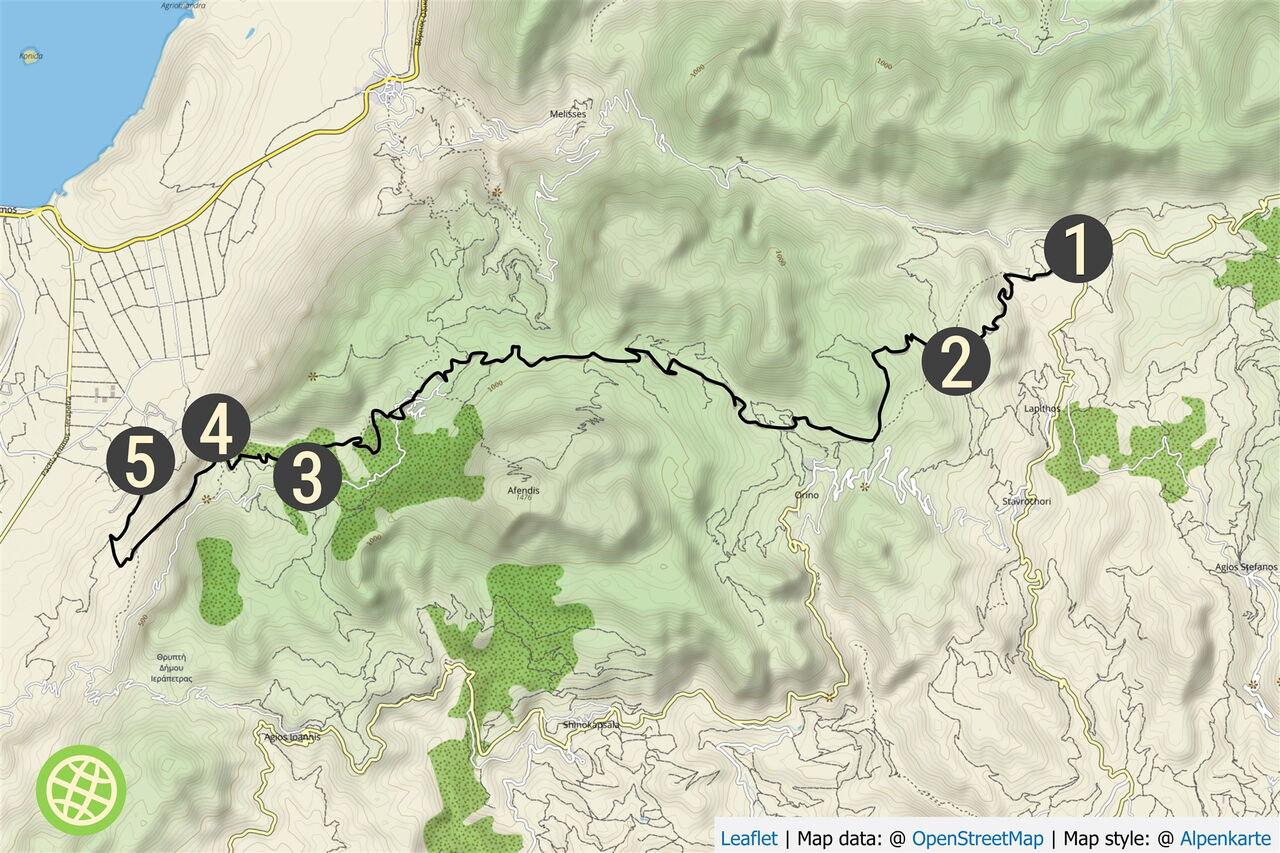
Task: Click the Orino village label
Action: click(x=807, y=495)
